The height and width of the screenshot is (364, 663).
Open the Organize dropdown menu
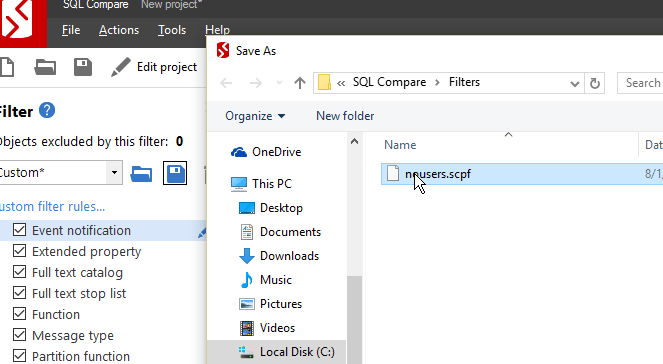coord(255,116)
